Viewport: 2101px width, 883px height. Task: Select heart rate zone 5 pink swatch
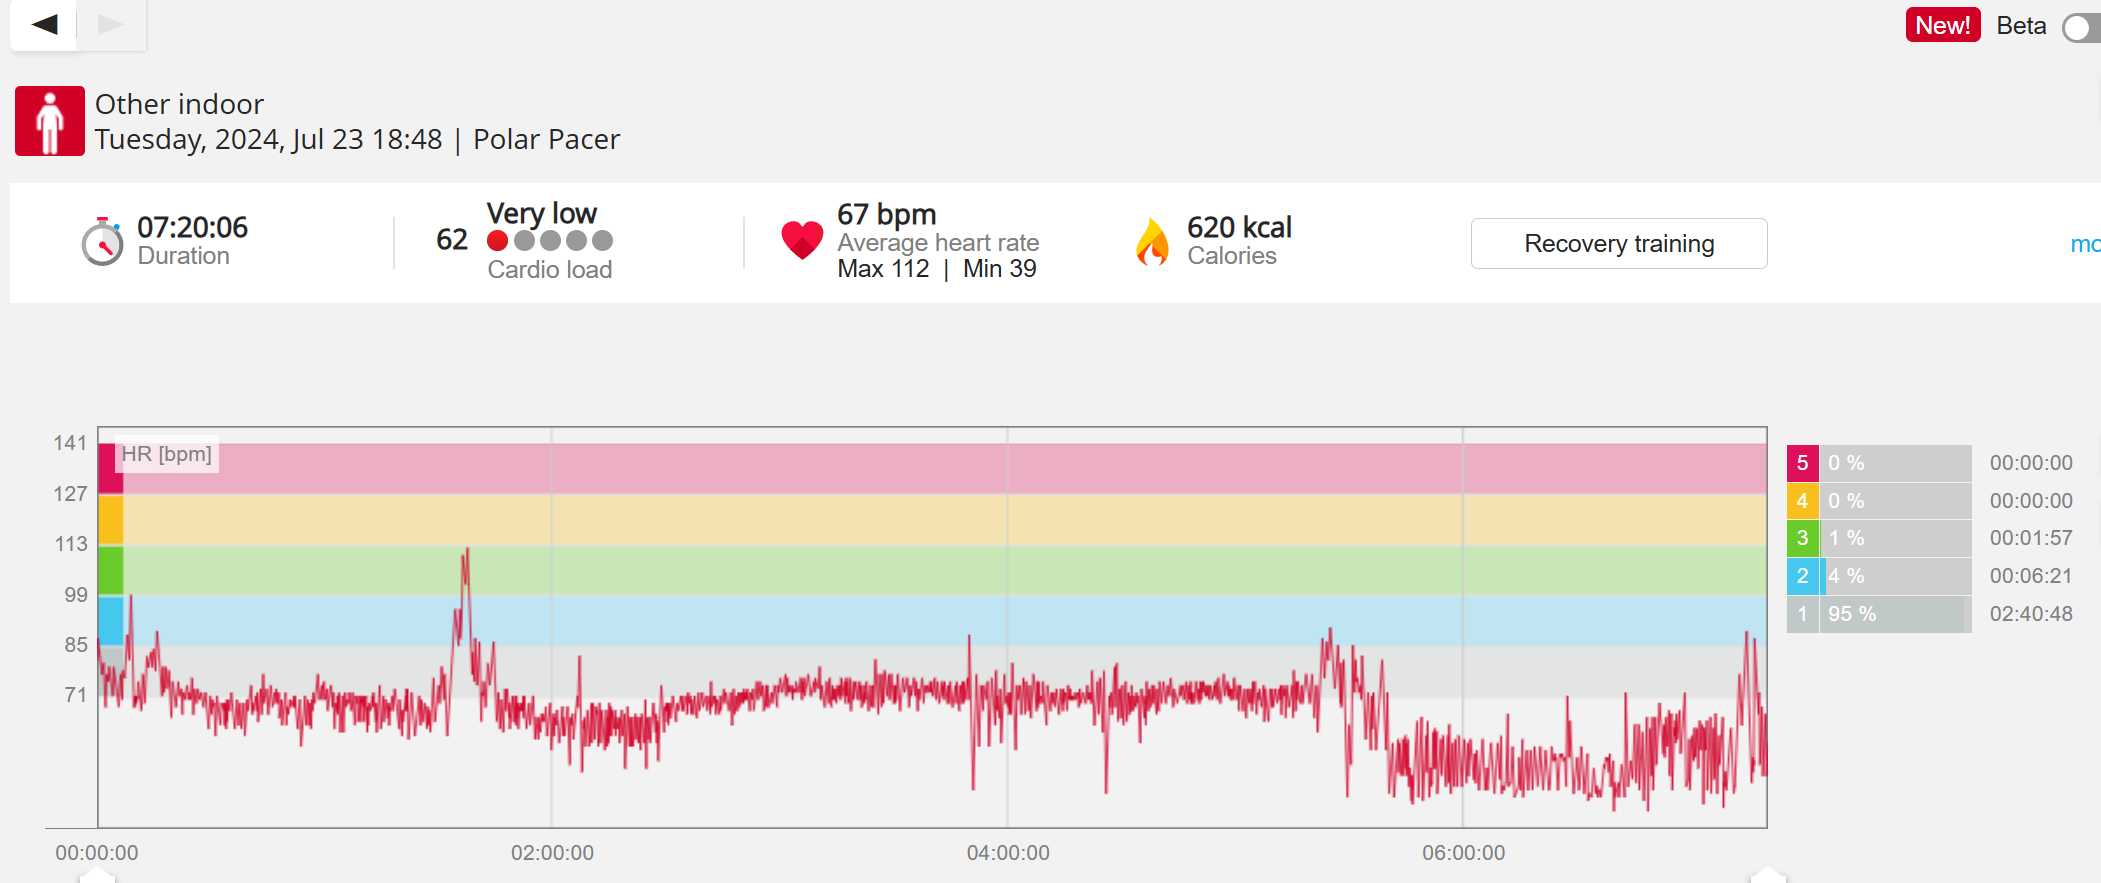tap(1802, 463)
